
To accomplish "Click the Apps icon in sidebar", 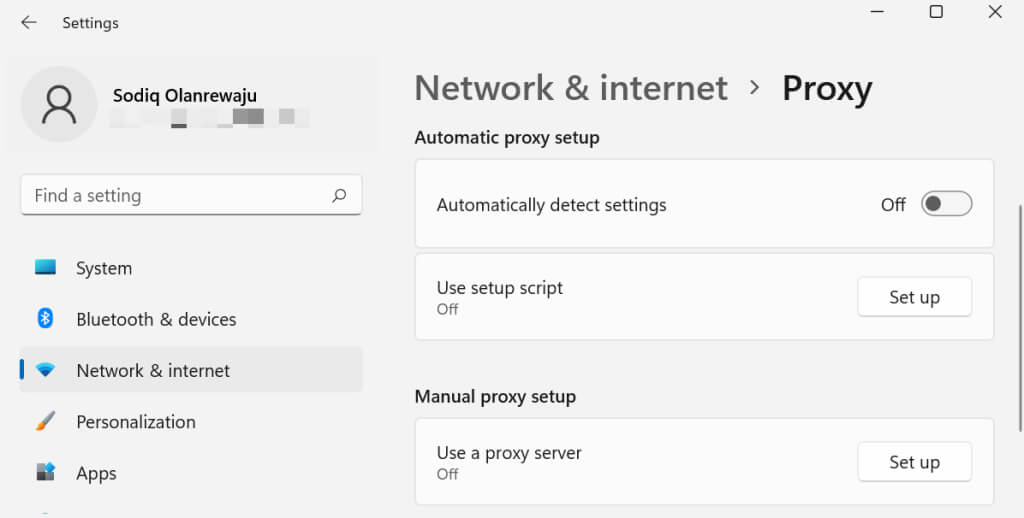I will pyautogui.click(x=45, y=472).
